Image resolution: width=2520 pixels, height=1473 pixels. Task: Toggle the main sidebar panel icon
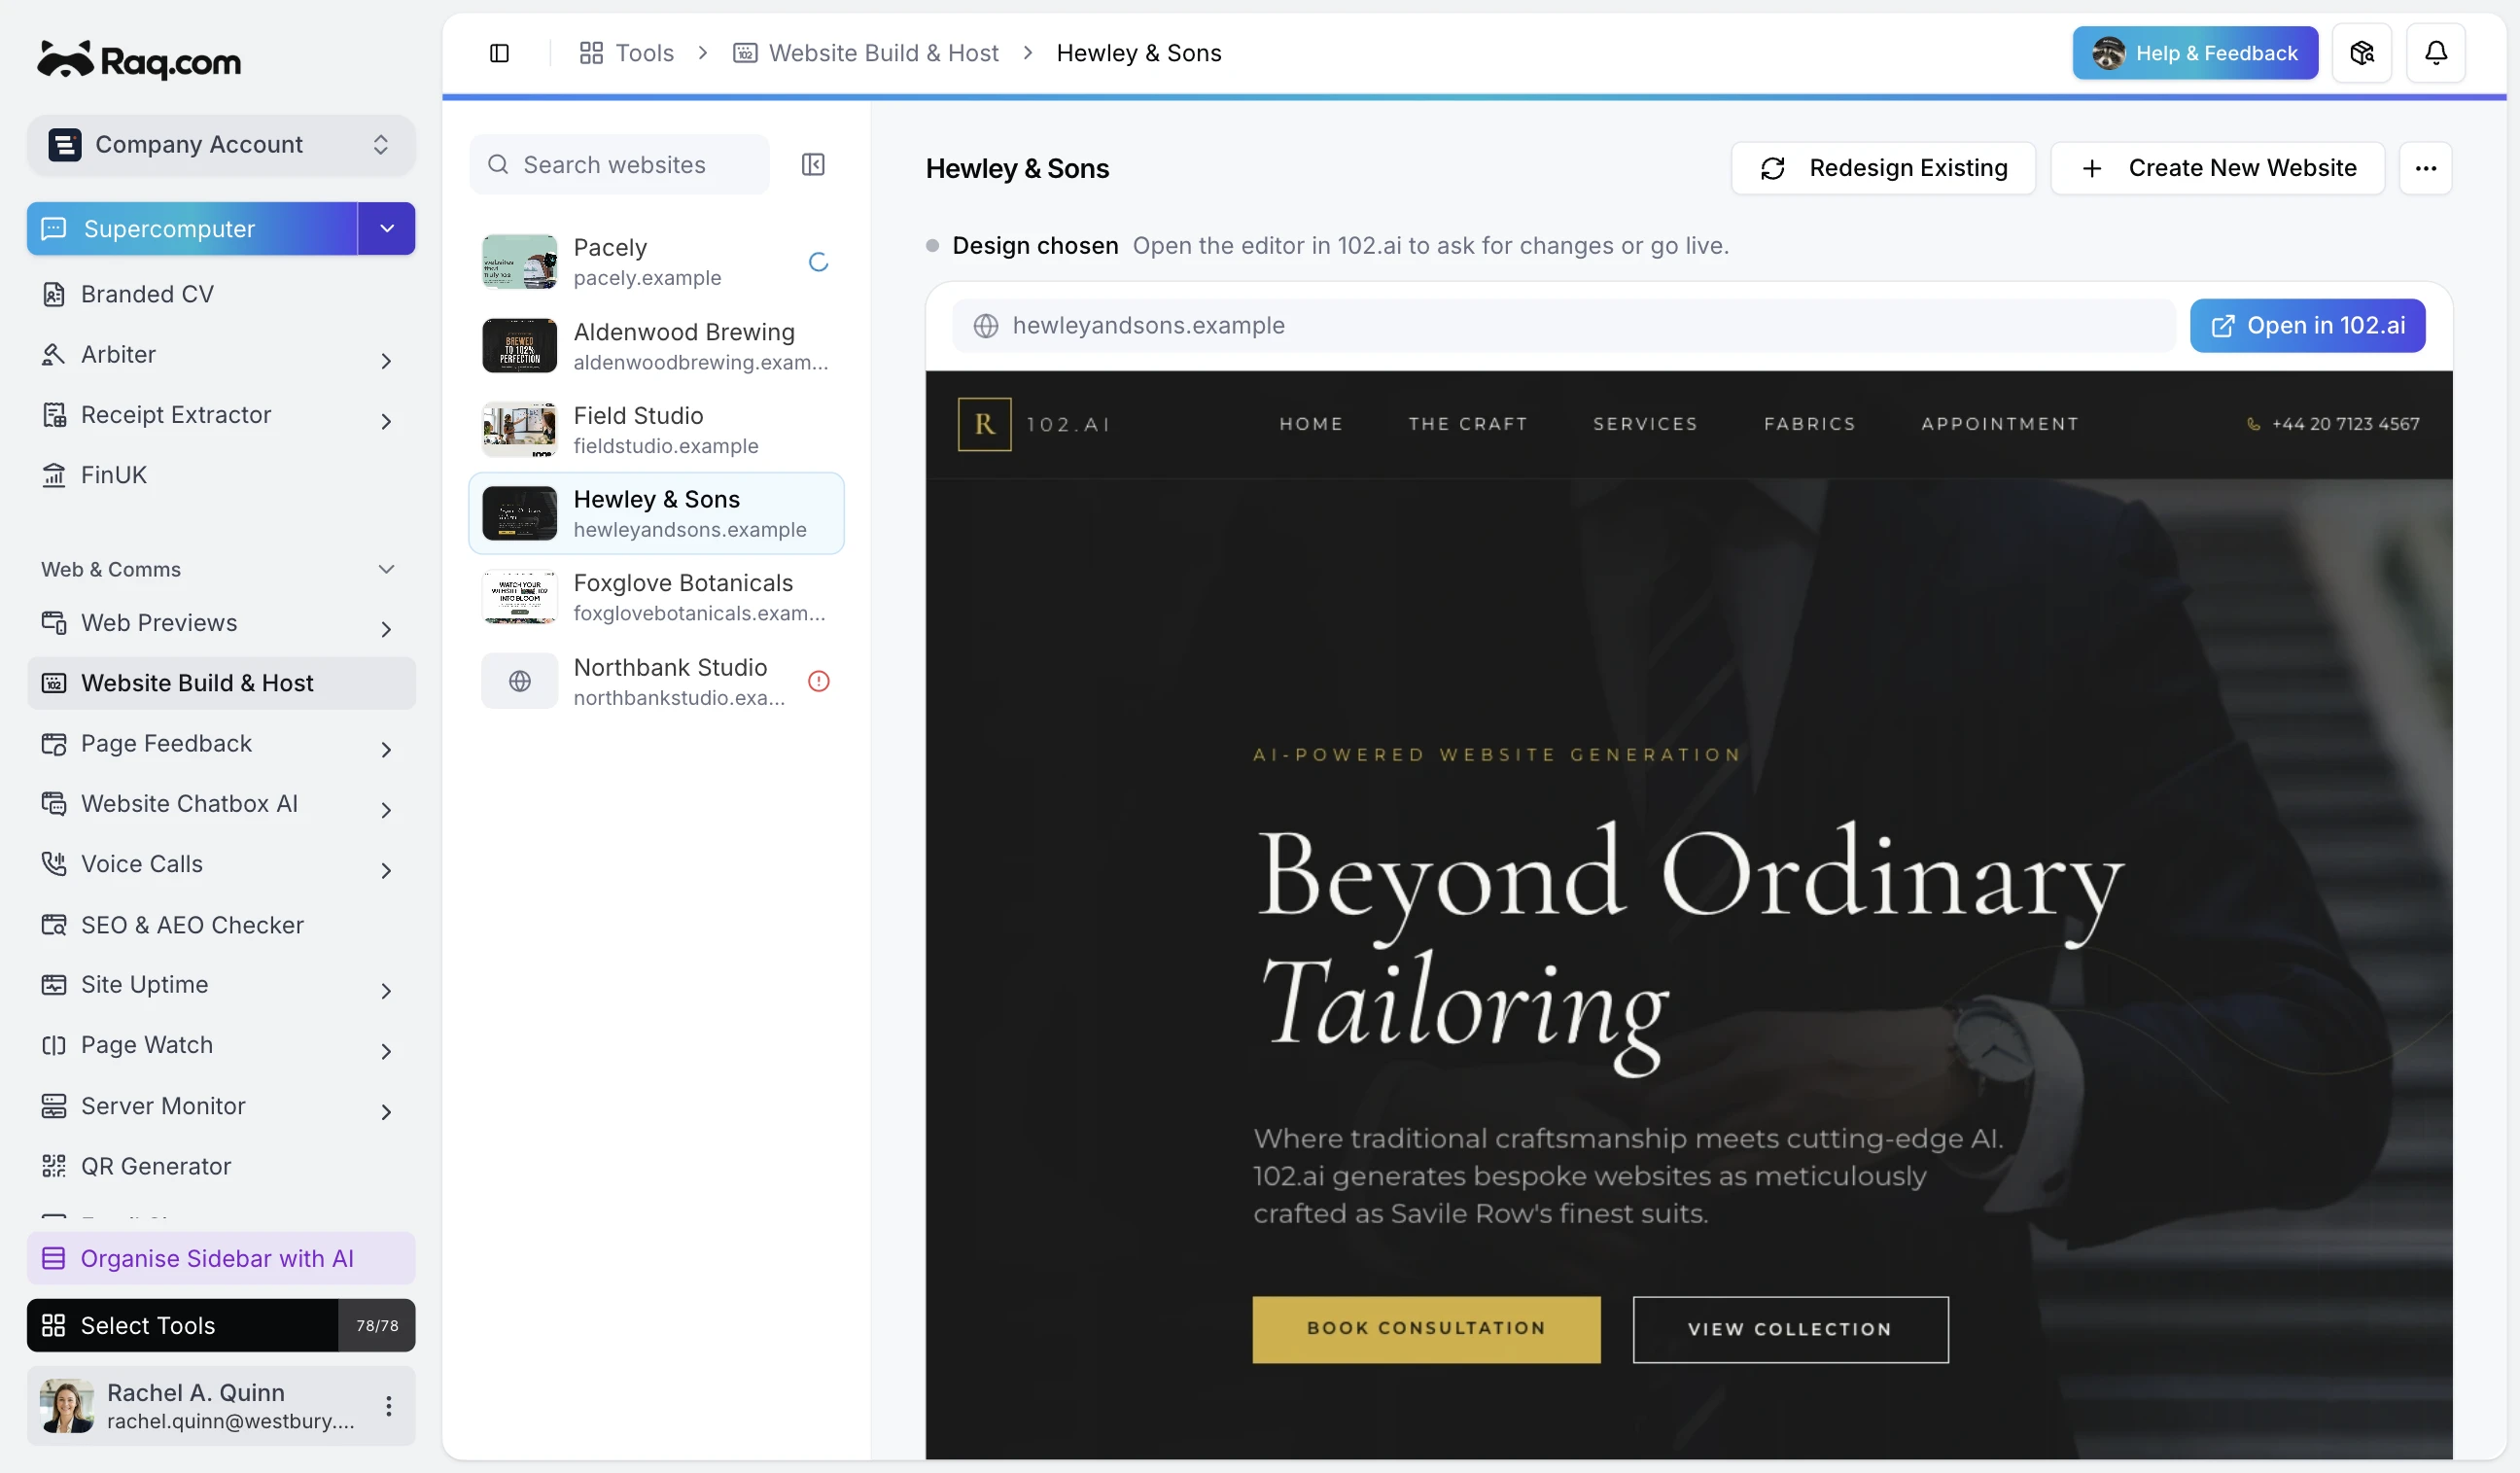pyautogui.click(x=499, y=53)
